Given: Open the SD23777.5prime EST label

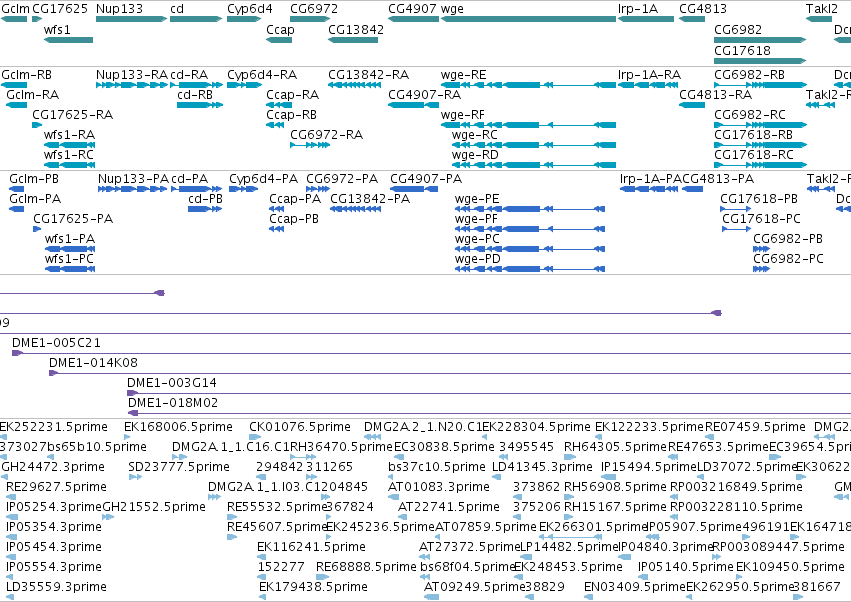Looking at the screenshot, I should pyautogui.click(x=179, y=467).
